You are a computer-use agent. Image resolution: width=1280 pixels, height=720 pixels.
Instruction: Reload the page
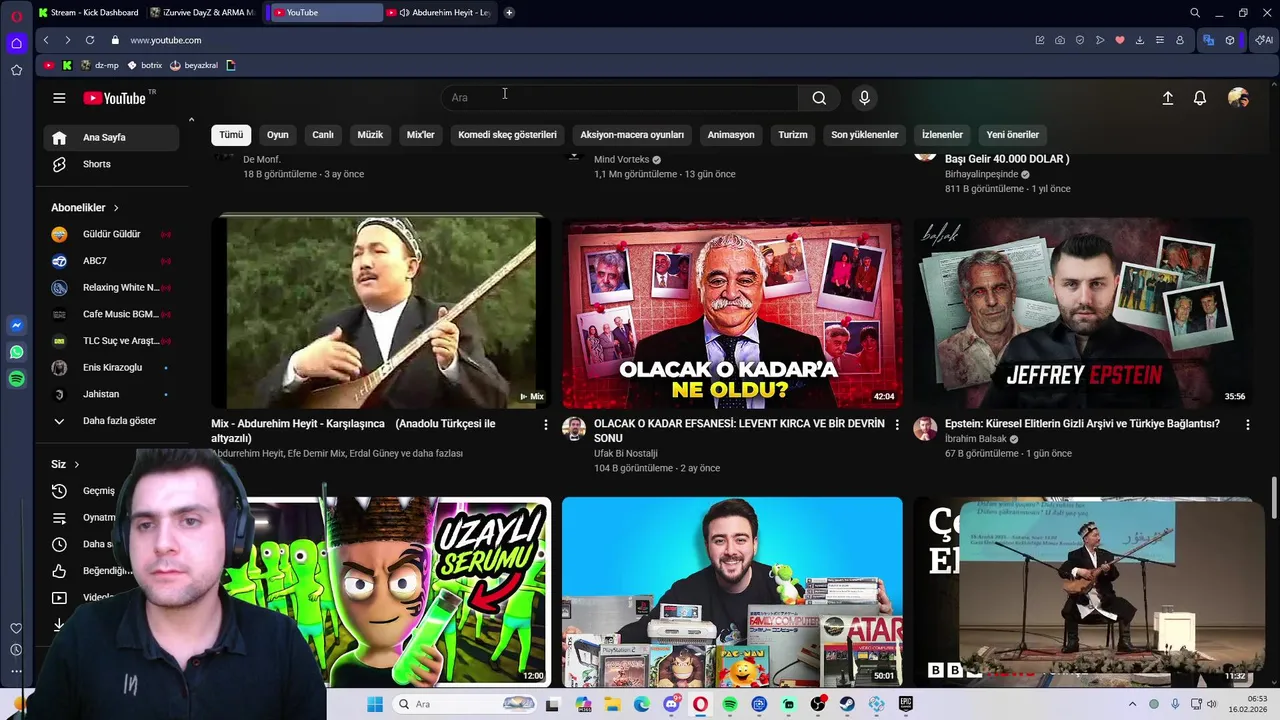(90, 40)
